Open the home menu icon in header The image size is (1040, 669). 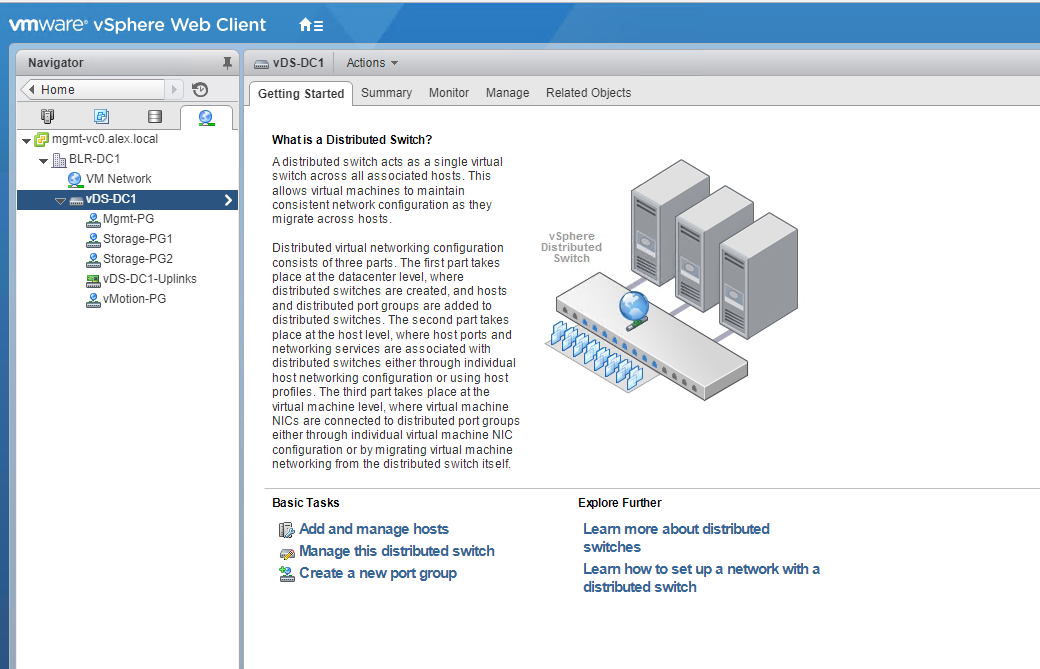click(x=311, y=25)
